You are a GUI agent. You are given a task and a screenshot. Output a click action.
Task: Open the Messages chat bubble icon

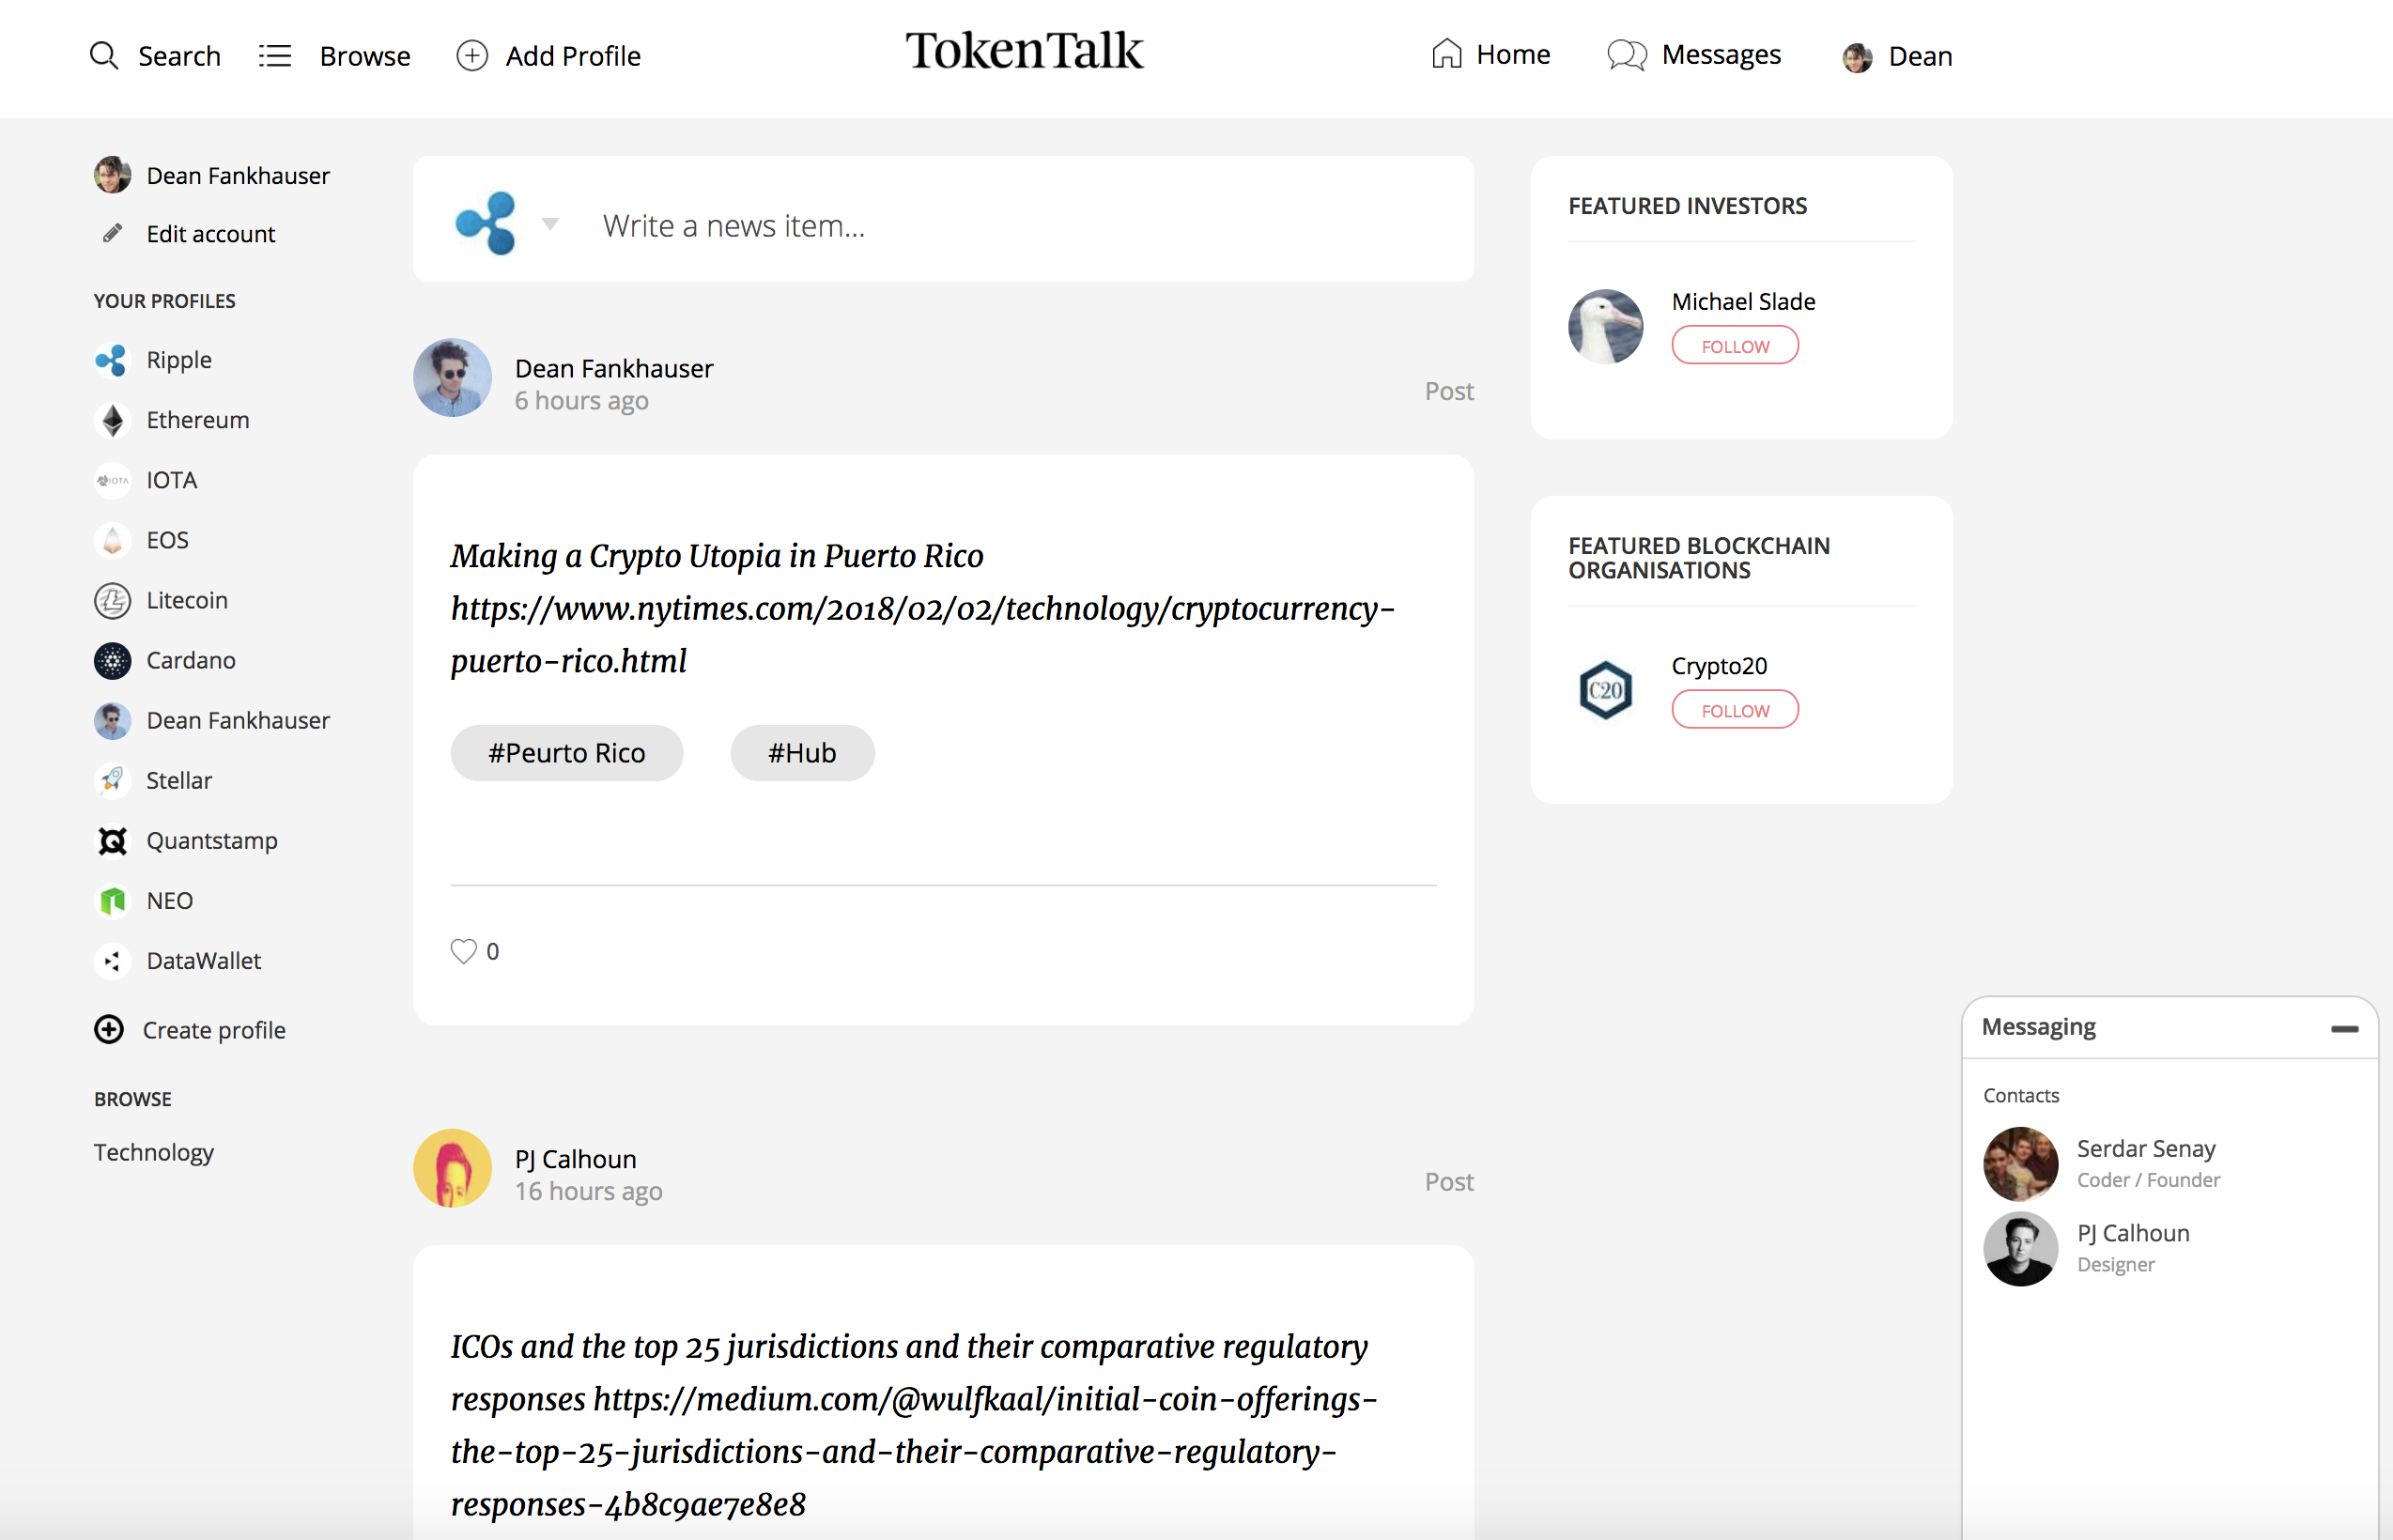[1626, 55]
